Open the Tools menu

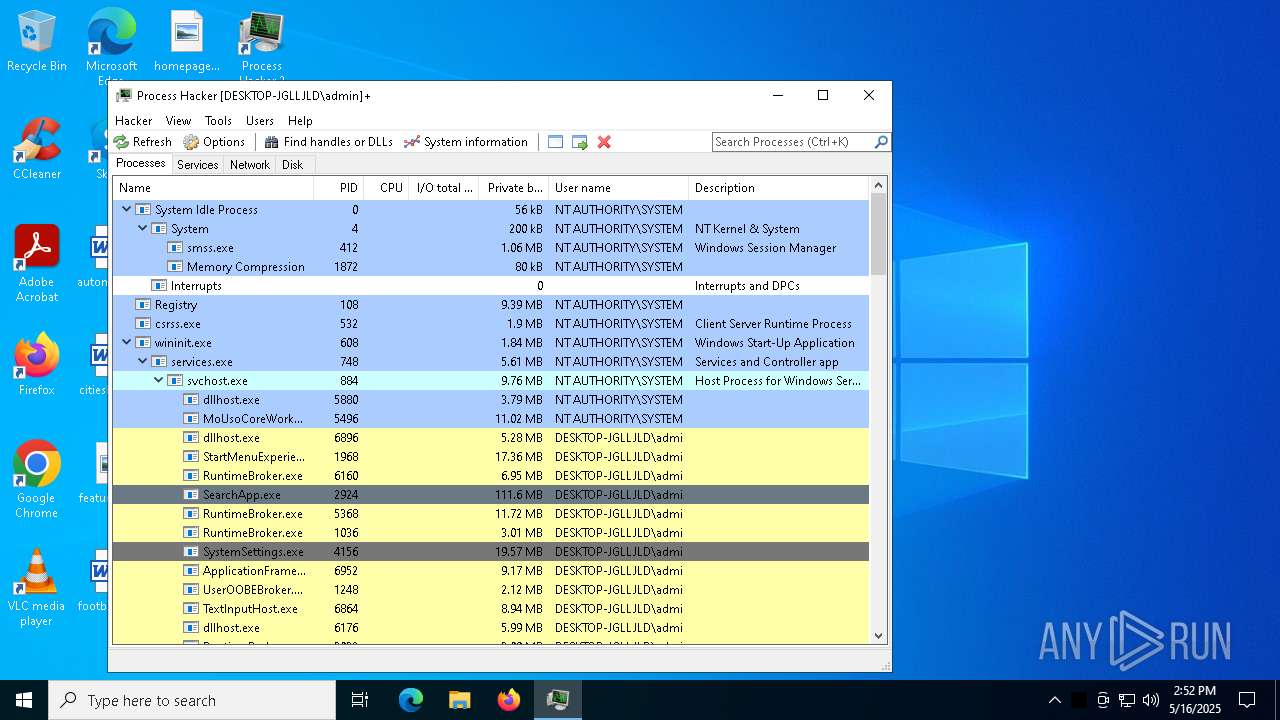pos(218,121)
